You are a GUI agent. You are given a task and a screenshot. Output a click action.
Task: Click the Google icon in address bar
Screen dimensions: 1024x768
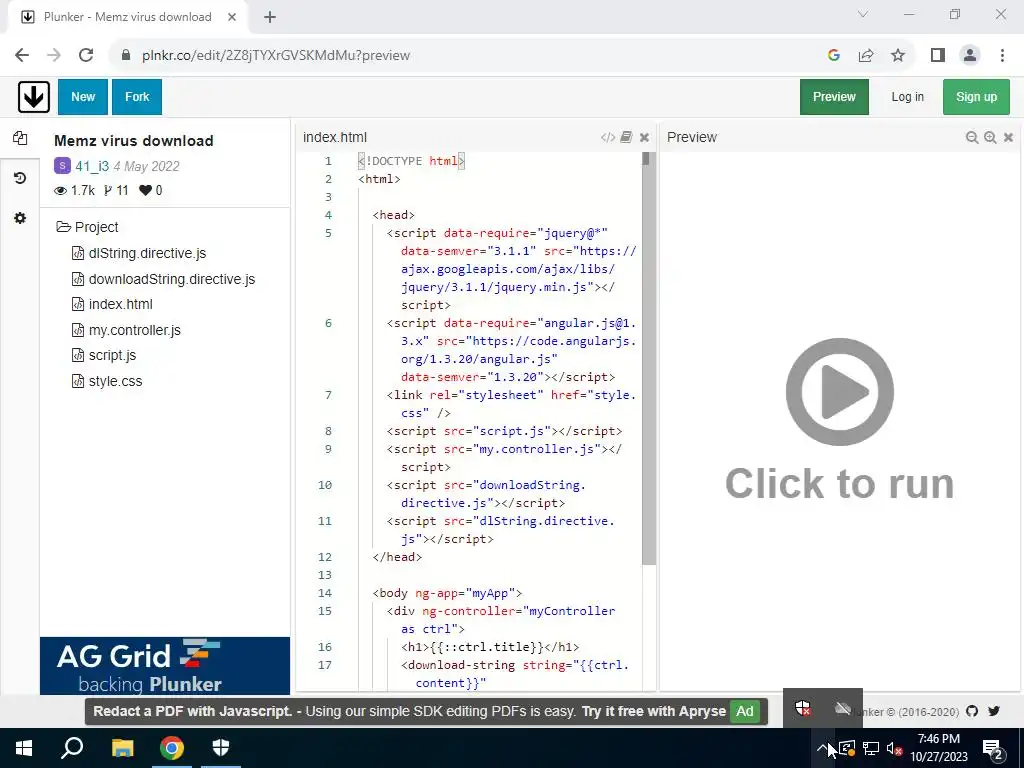833,56
